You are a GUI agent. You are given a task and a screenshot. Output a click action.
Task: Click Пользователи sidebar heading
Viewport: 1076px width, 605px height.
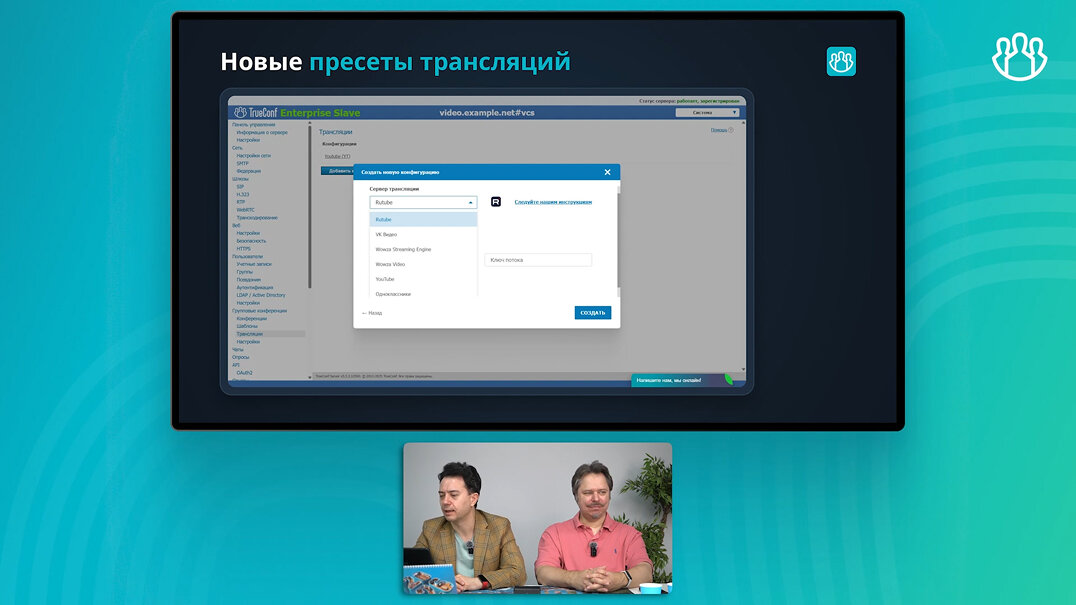pyautogui.click(x=247, y=257)
